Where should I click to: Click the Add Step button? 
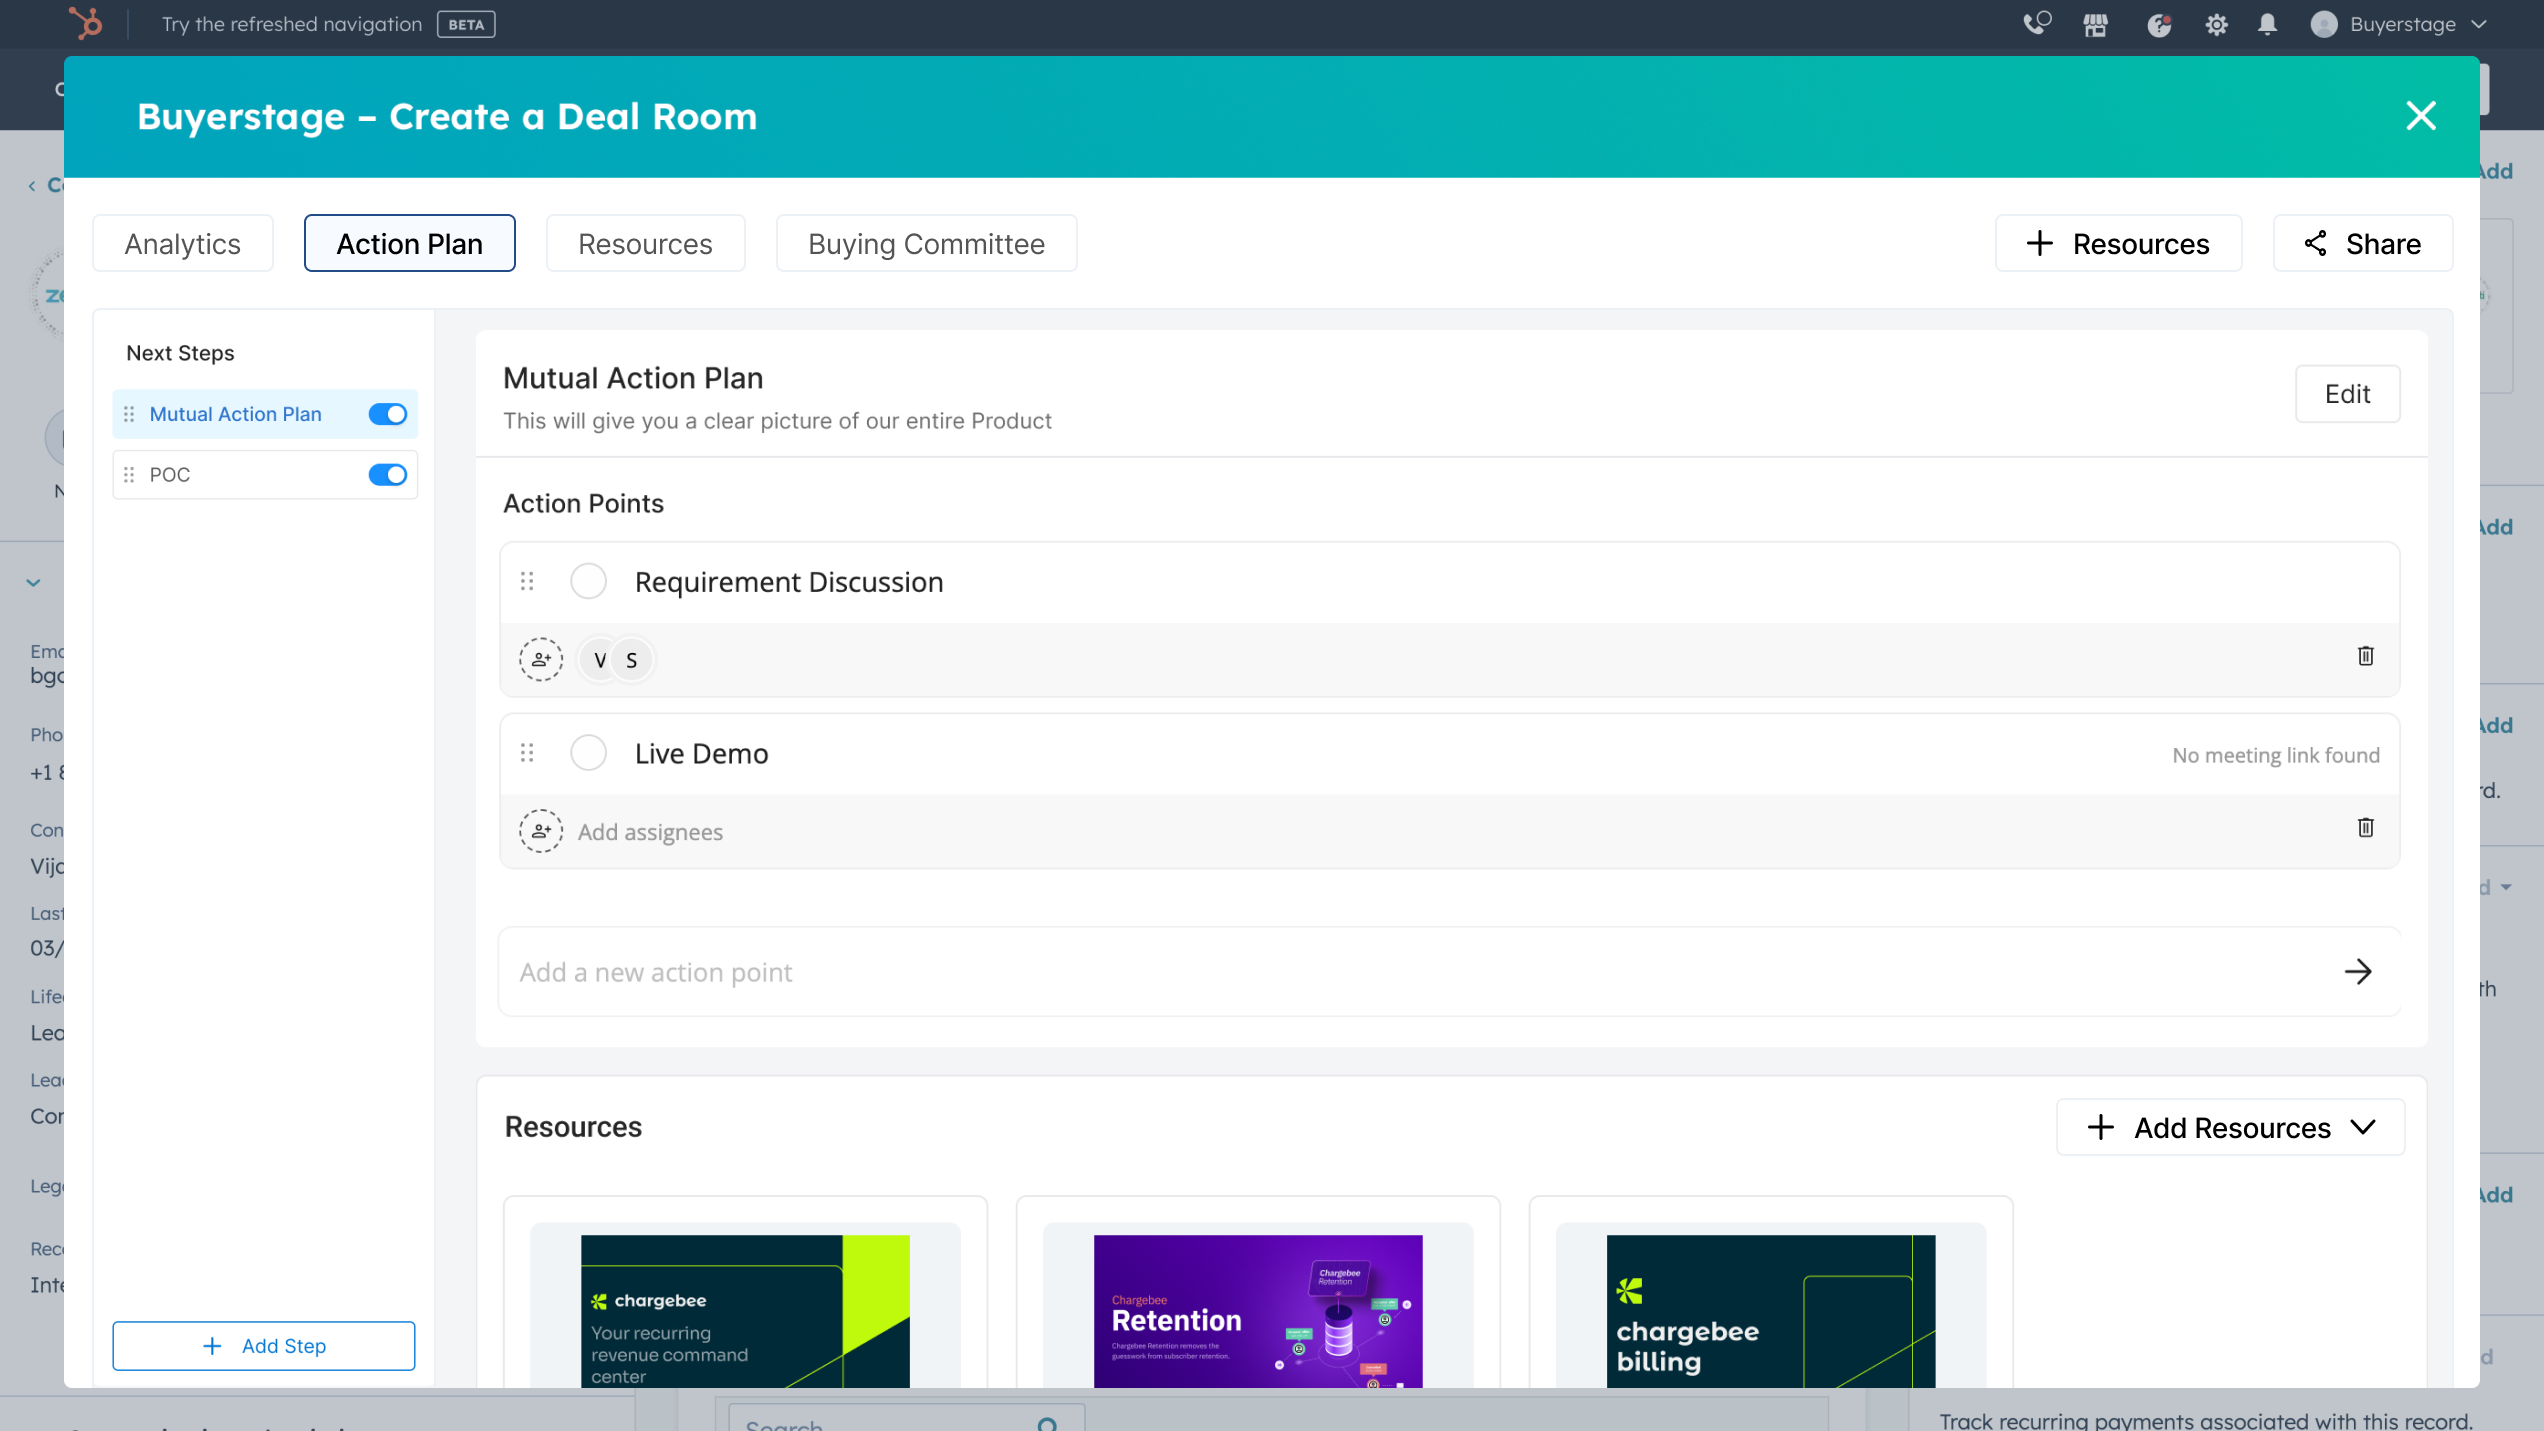coord(264,1346)
